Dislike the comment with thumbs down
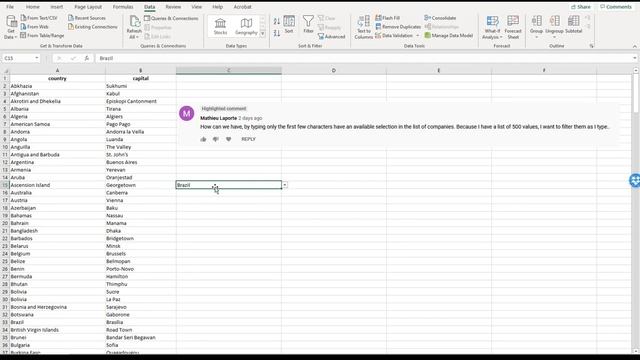The image size is (640, 360). pyautogui.click(x=216, y=140)
